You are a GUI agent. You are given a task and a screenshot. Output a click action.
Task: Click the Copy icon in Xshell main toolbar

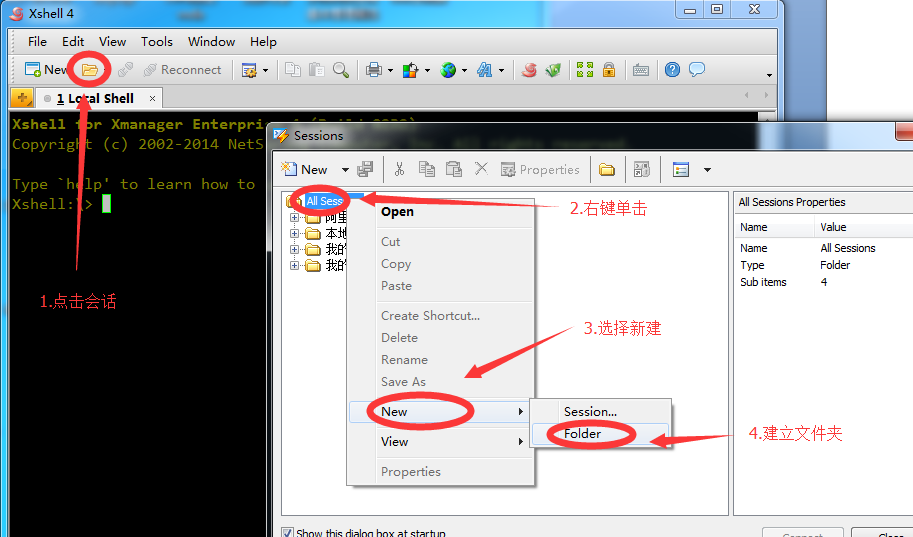[293, 70]
